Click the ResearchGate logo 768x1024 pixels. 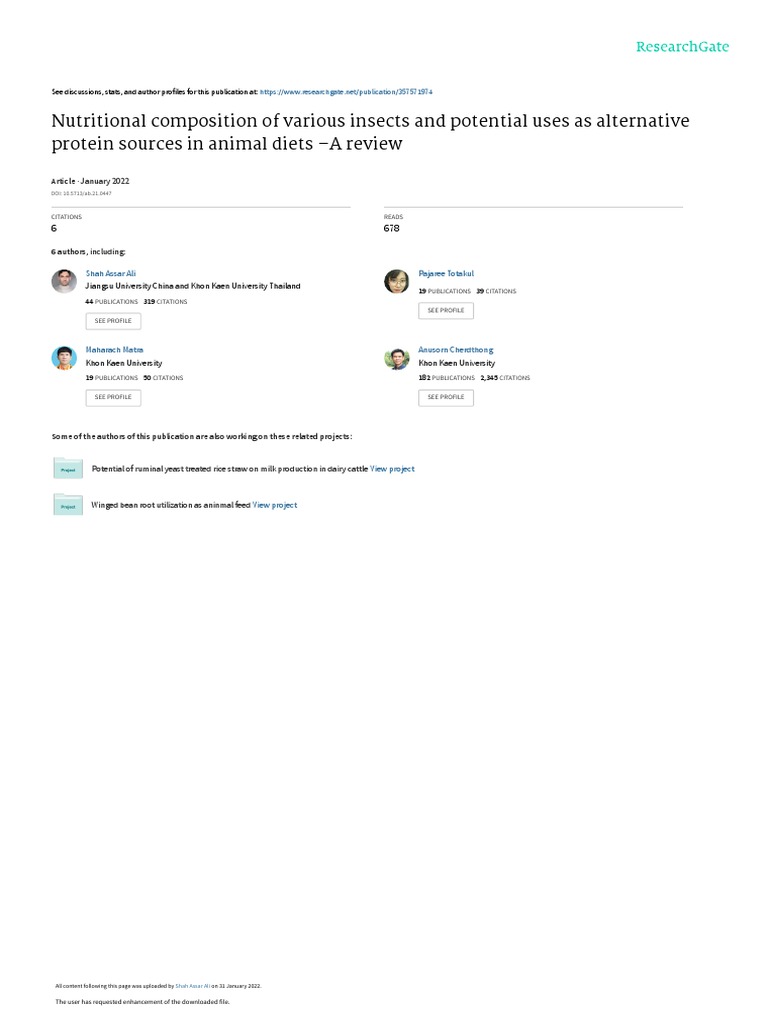[682, 47]
